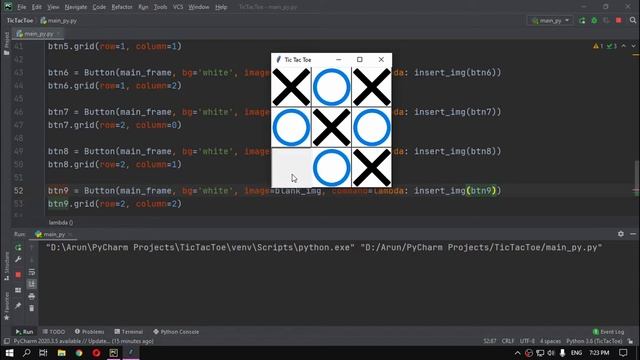Clear all Run console output with trash
This screenshot has height=360, width=640.
click(x=32, y=309)
